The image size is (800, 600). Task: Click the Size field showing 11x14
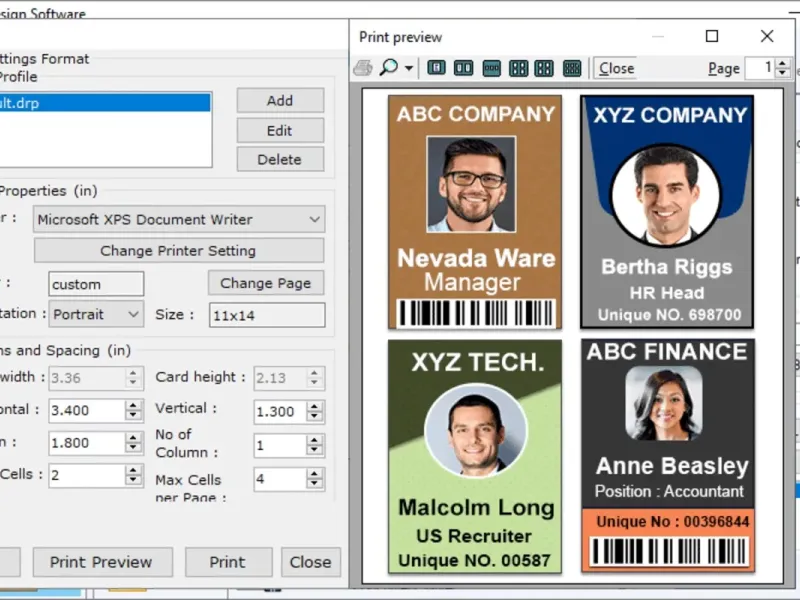pyautogui.click(x=267, y=315)
